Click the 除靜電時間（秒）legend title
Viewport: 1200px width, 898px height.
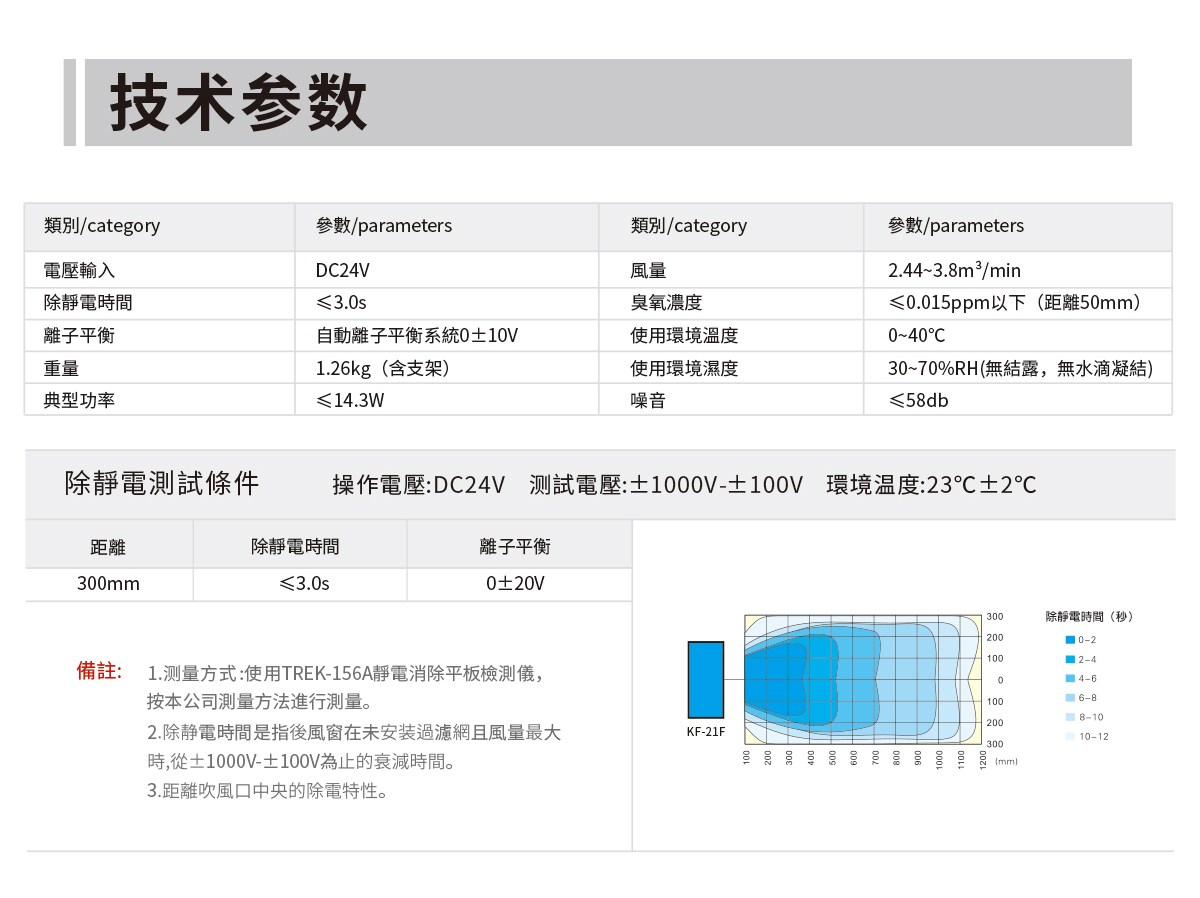click(1089, 617)
